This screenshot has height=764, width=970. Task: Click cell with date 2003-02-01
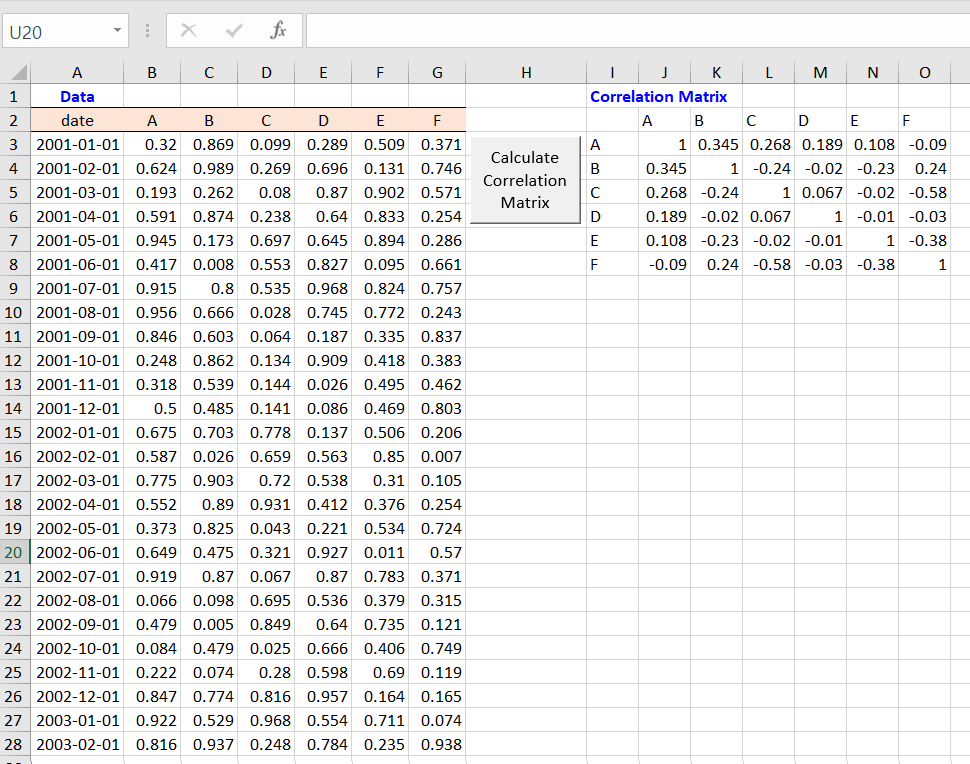click(x=77, y=744)
